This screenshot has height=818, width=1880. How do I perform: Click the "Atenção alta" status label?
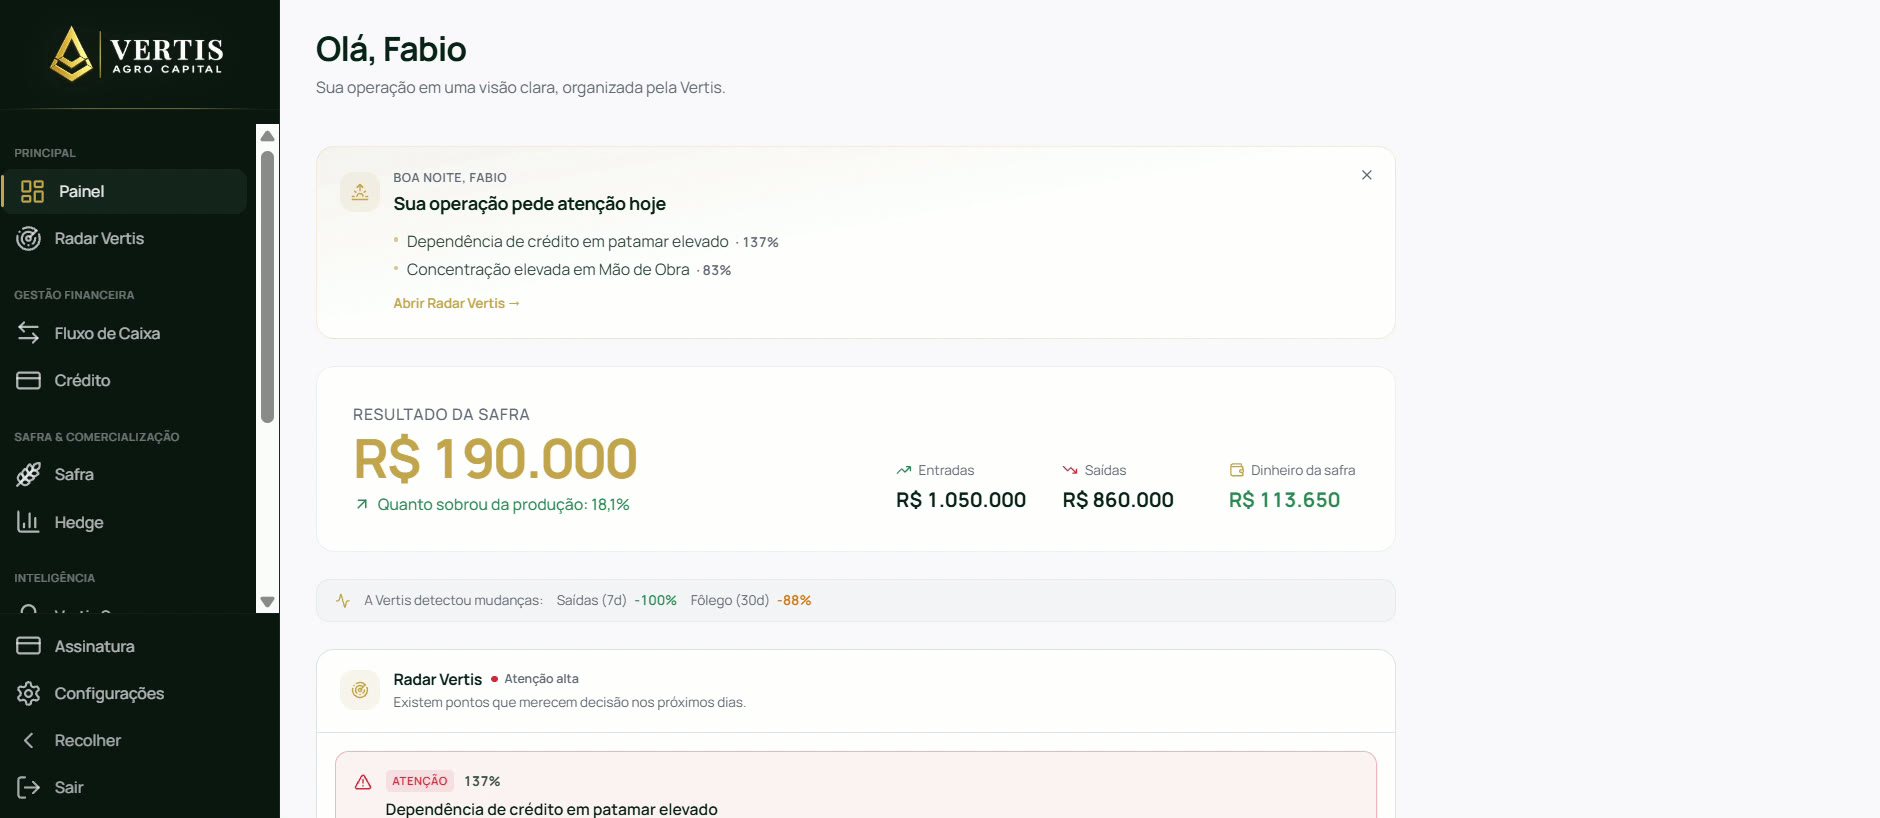coord(541,679)
